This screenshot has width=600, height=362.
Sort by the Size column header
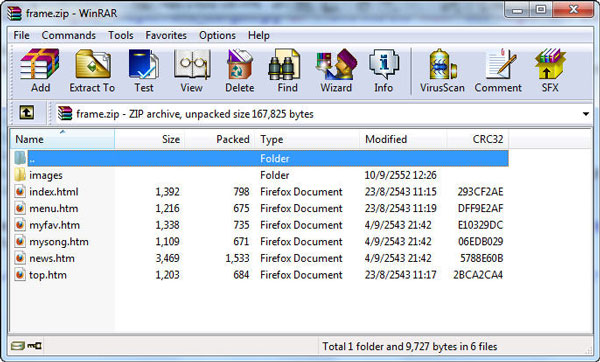click(150, 139)
